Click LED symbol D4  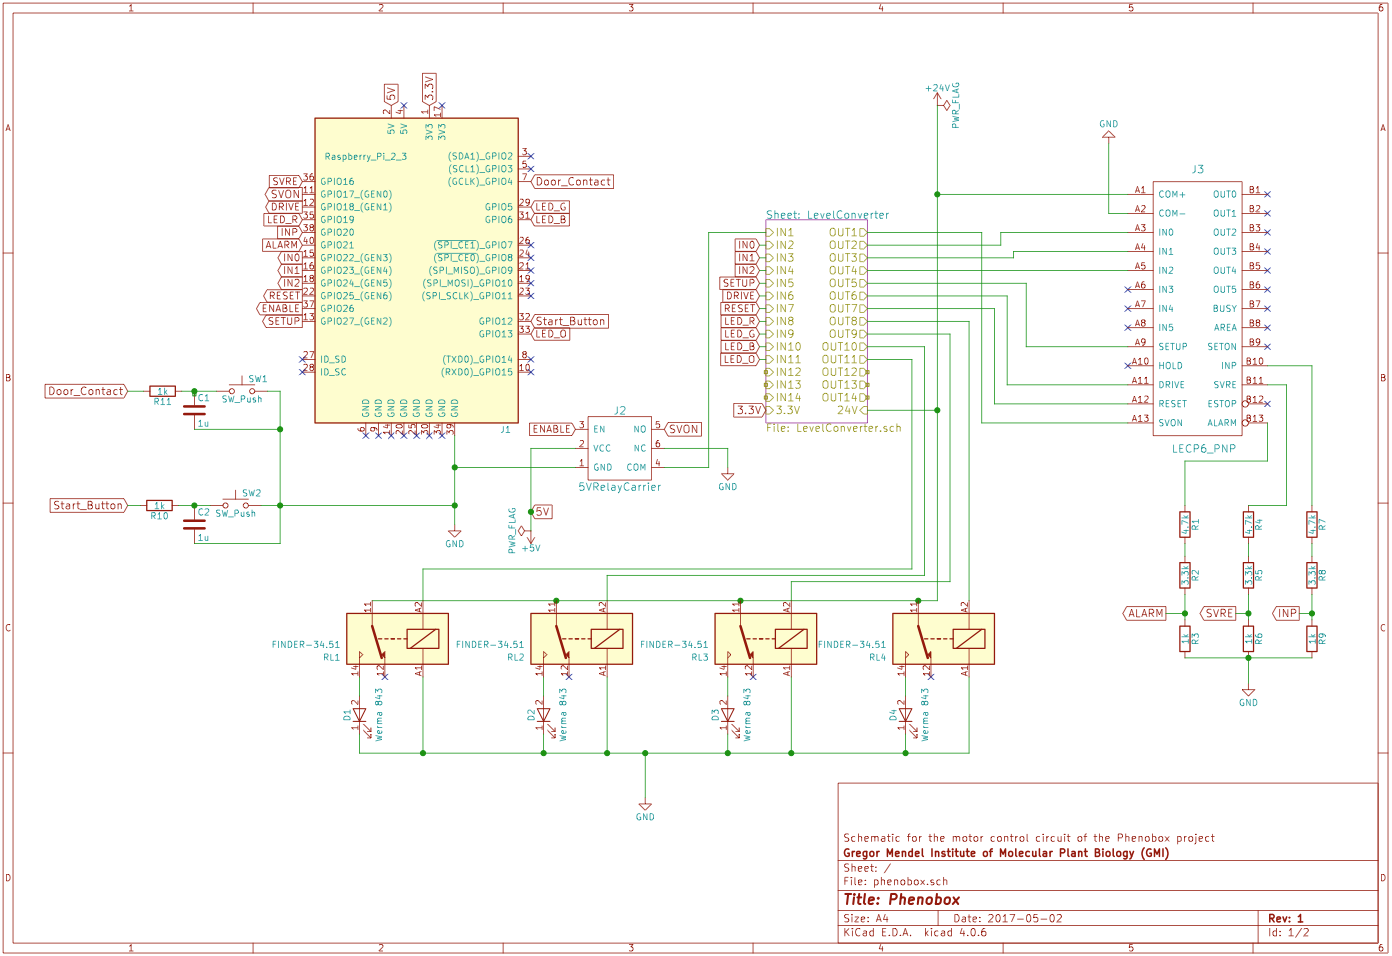pos(906,716)
